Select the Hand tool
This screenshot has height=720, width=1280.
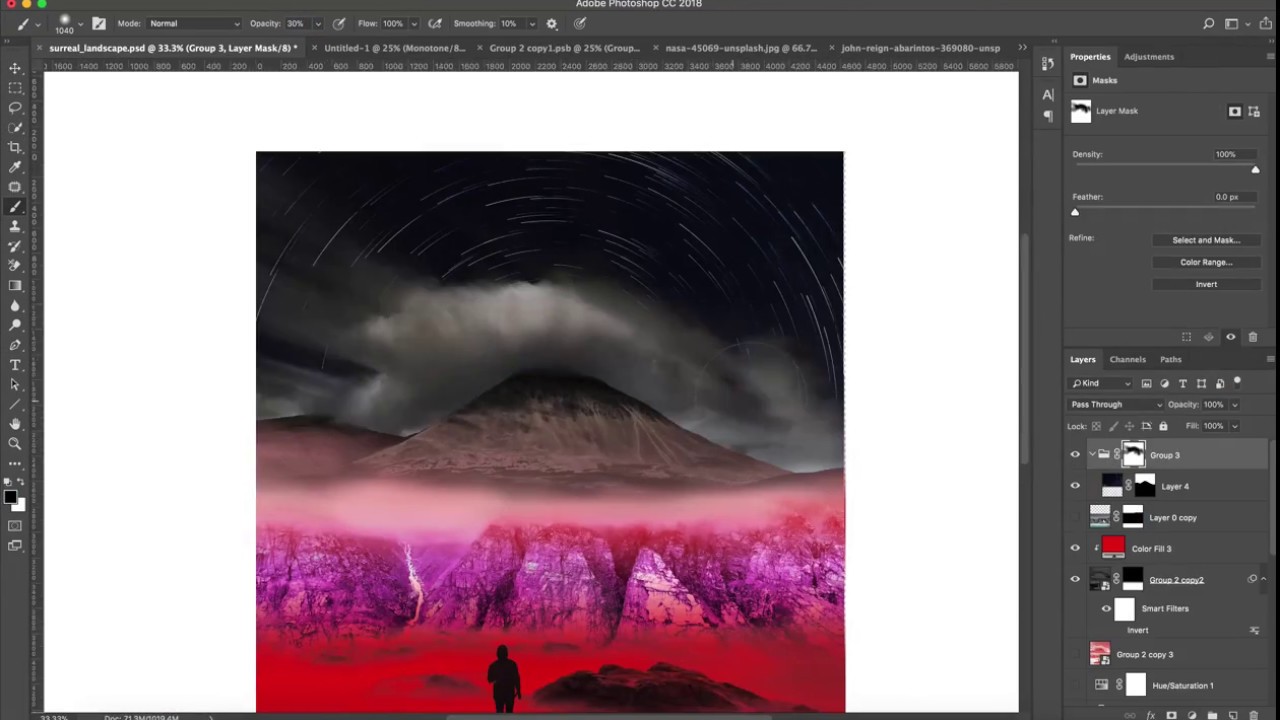click(15, 424)
